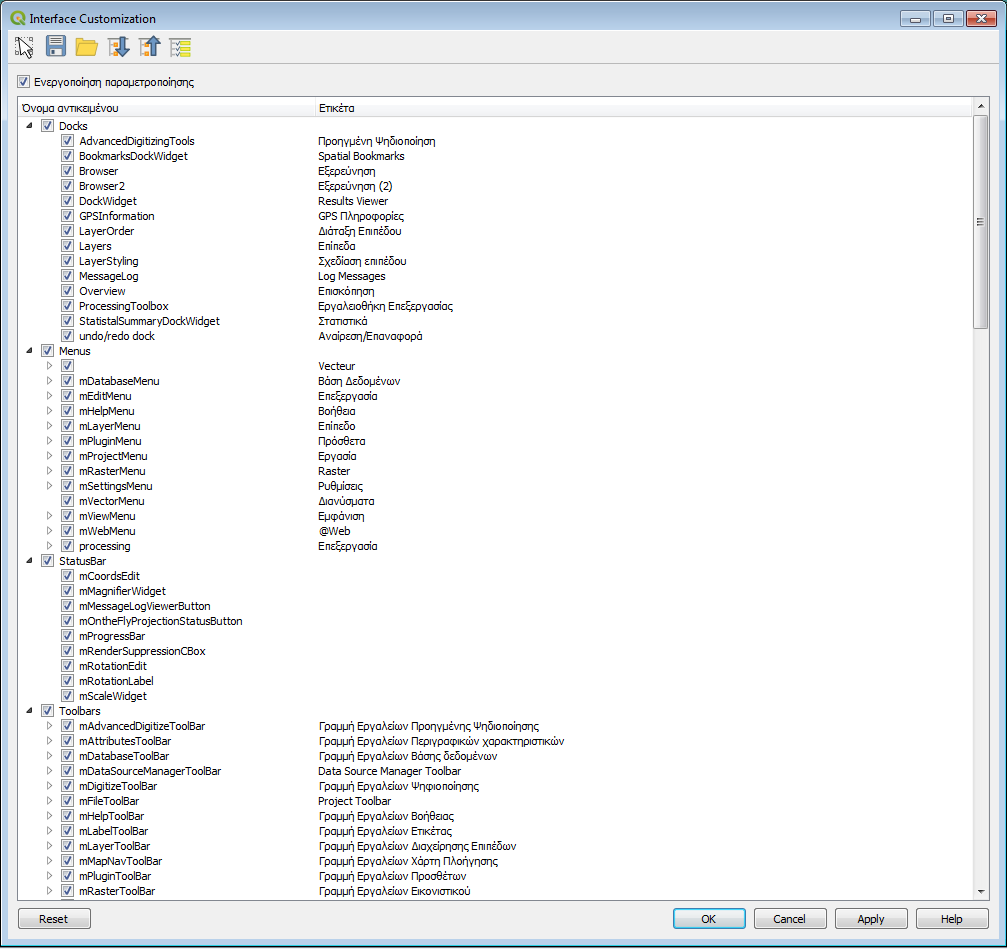Screen dimensions: 1007x949
Task: Select the mRenderSuppressionCBox row
Action: pyautogui.click(x=495, y=651)
